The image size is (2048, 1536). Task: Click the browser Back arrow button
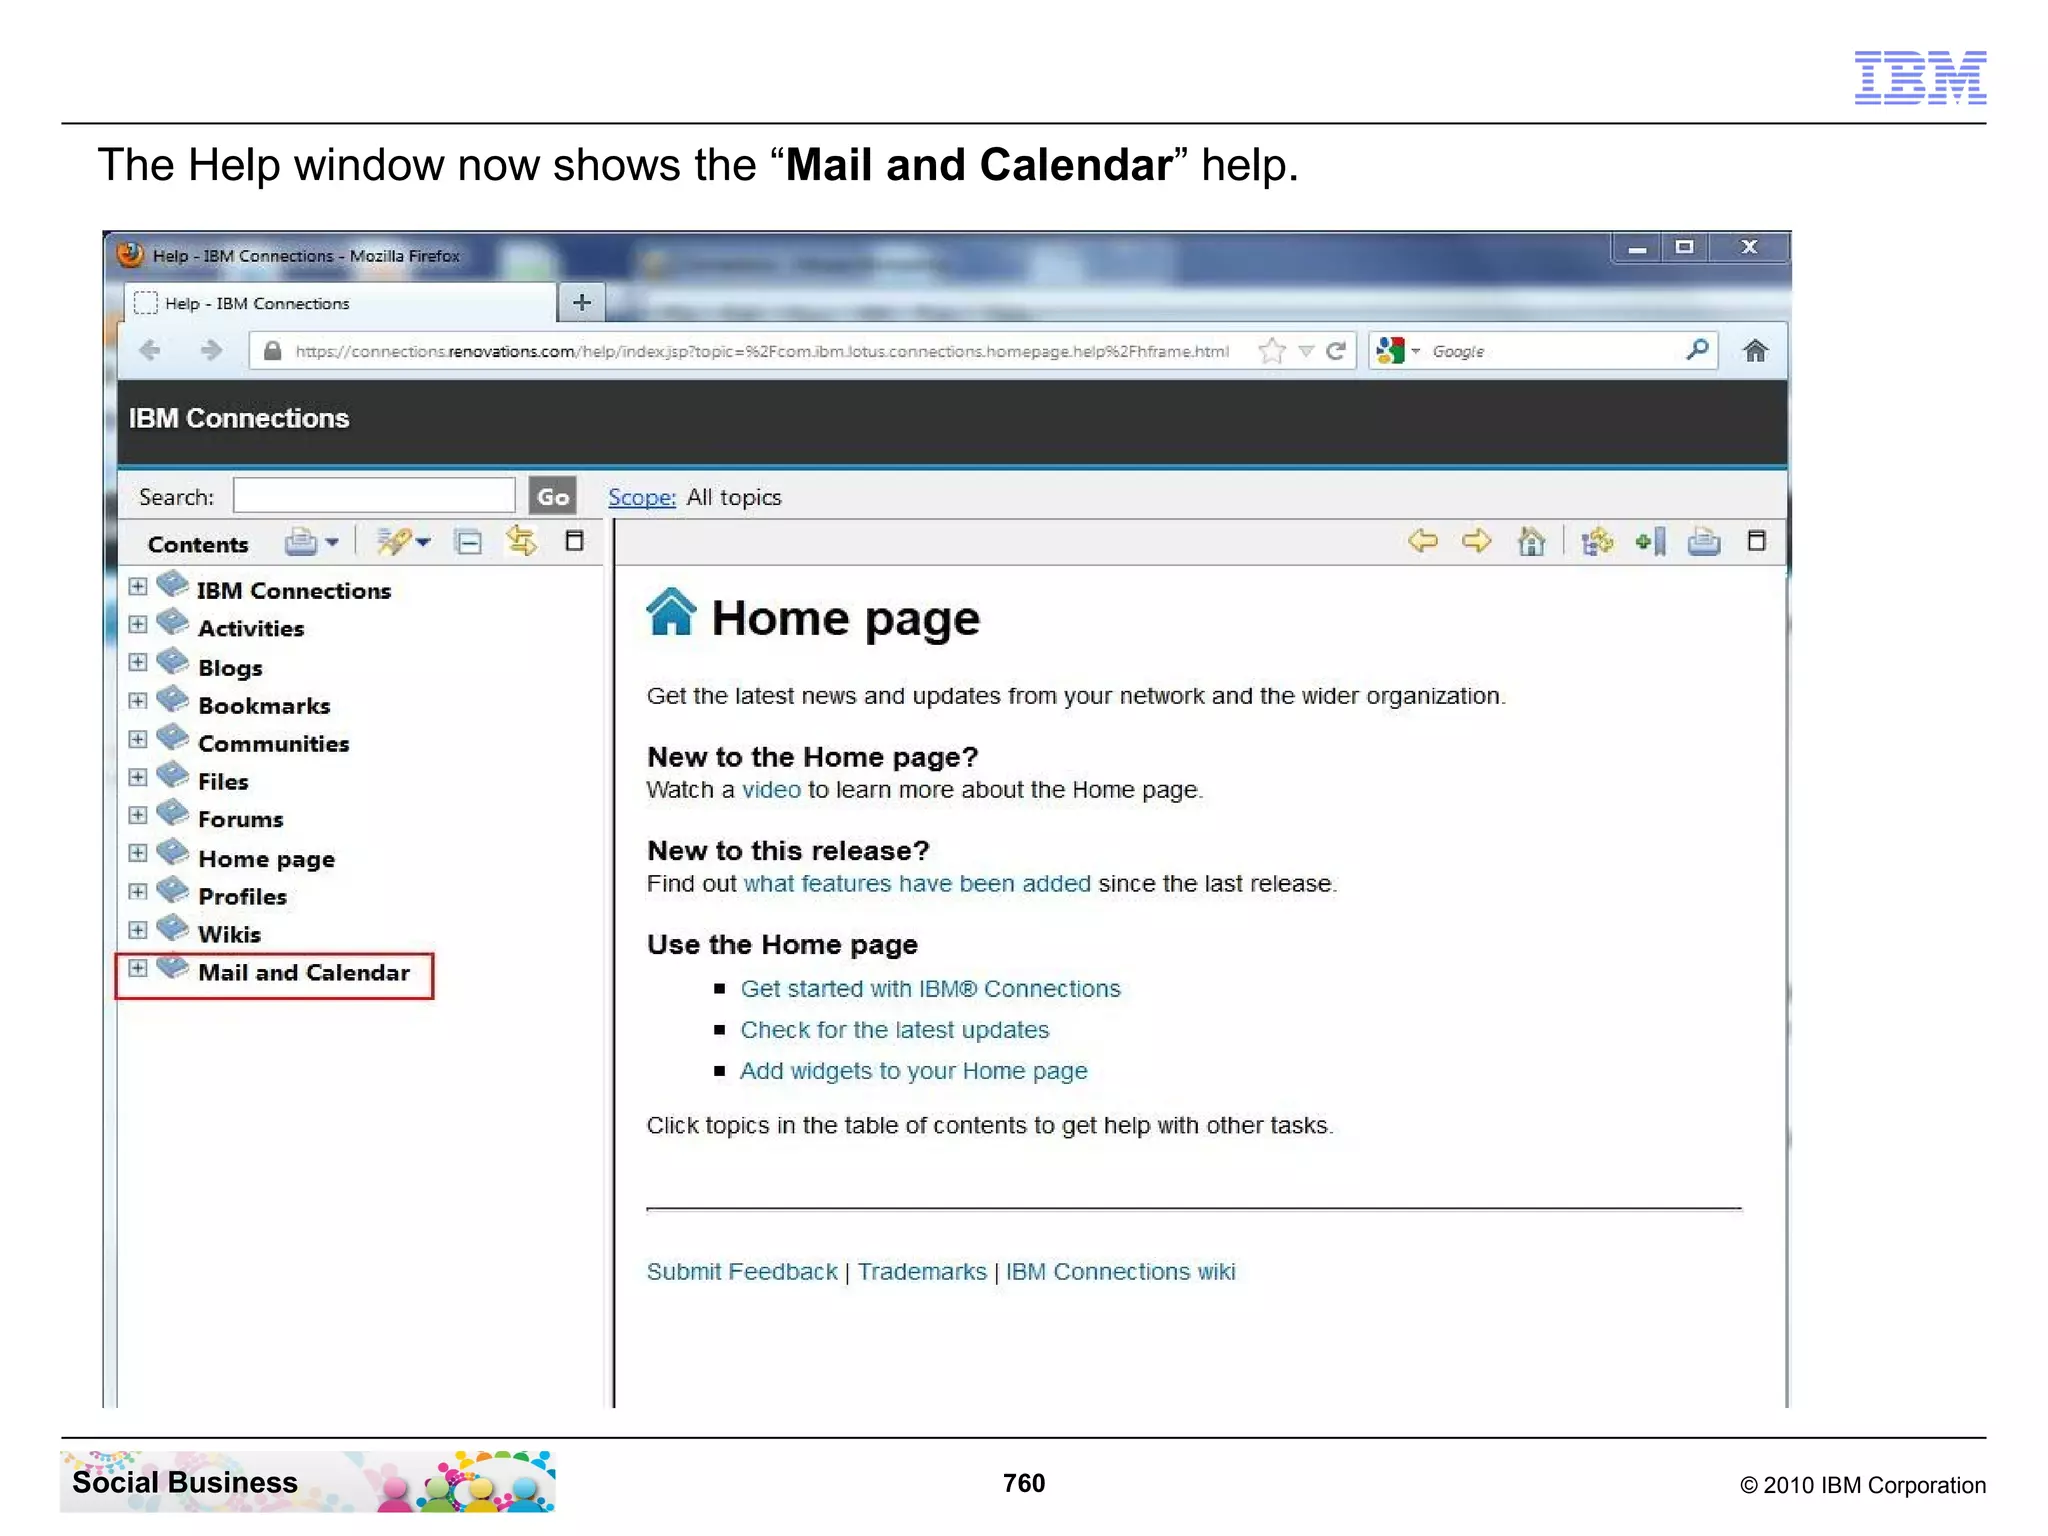150,350
